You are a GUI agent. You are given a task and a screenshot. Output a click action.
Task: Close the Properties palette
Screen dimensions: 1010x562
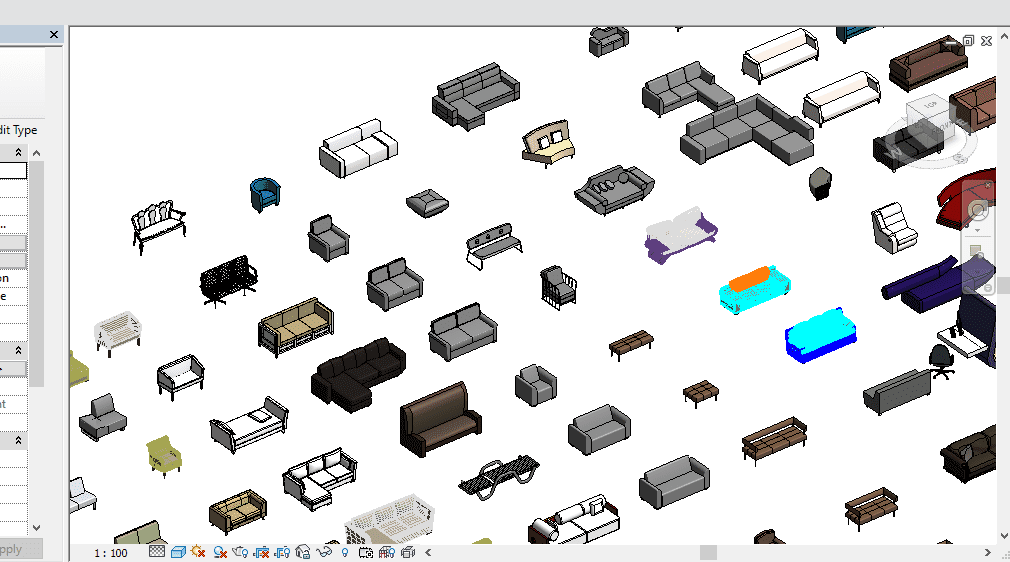point(55,35)
